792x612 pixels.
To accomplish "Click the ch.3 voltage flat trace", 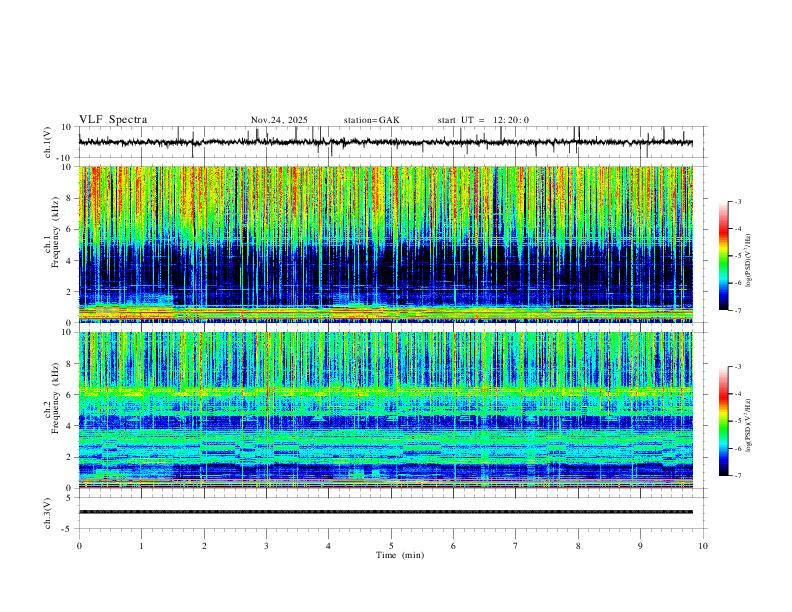I will tap(386, 512).
